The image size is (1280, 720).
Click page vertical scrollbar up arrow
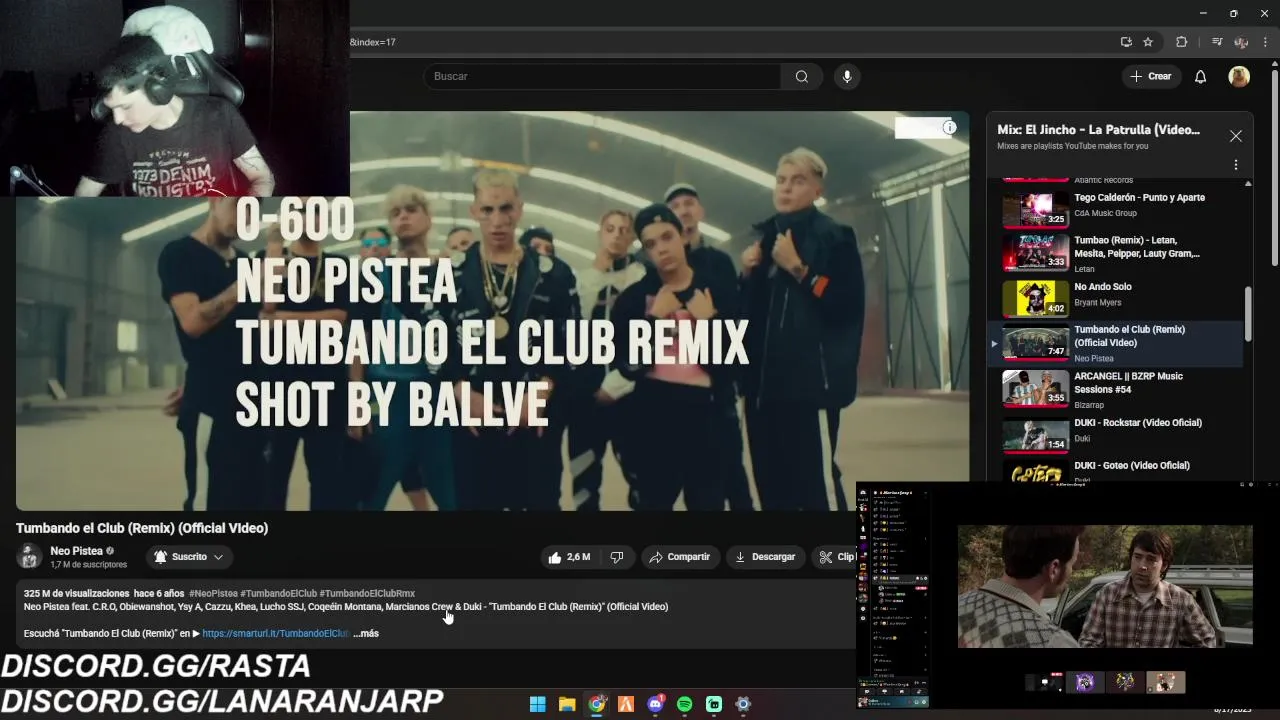coord(1274,66)
